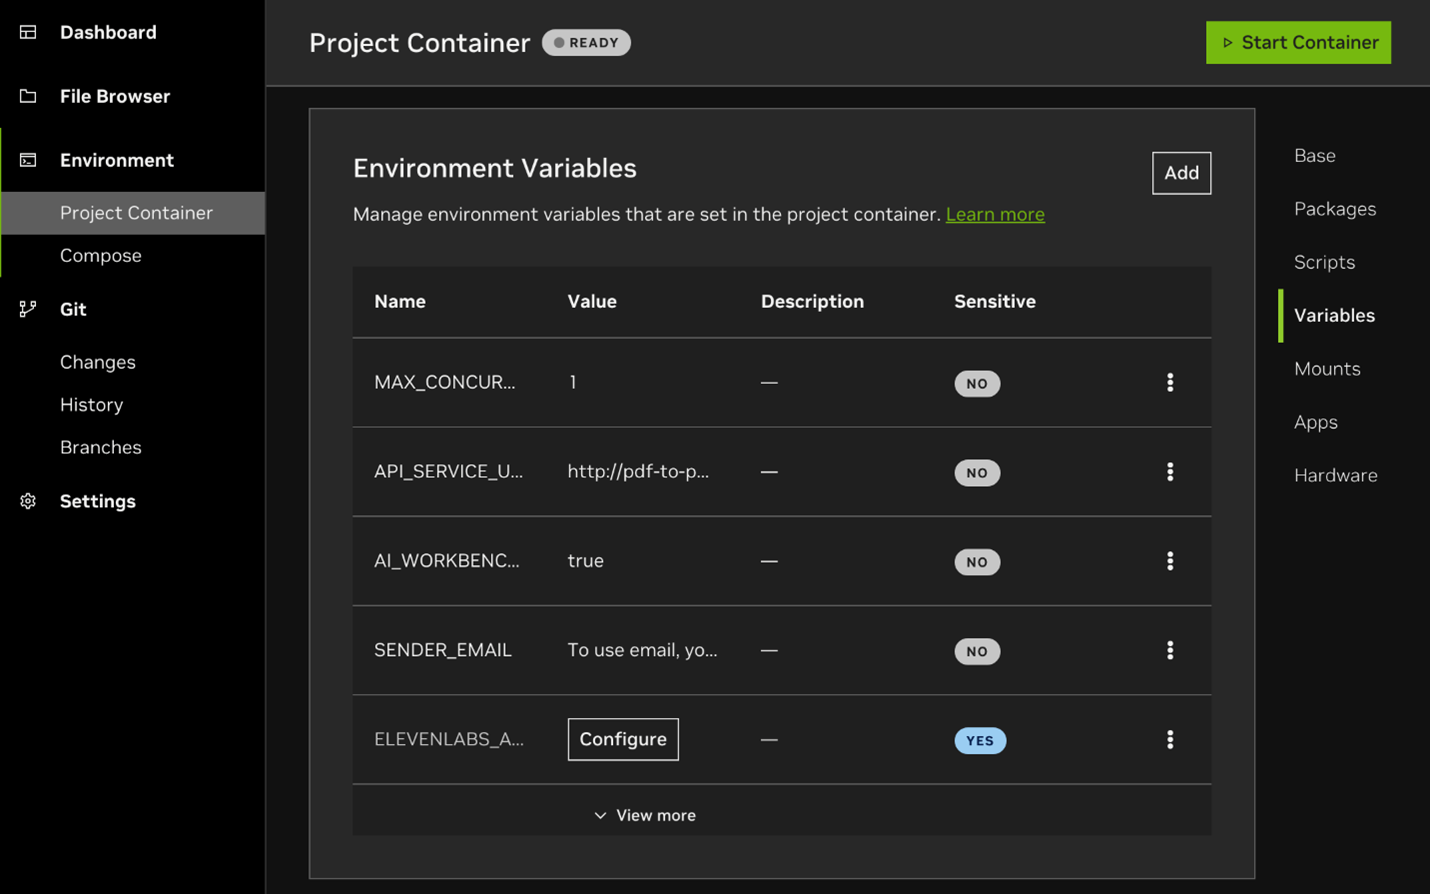Open options menu for SENDER_EMAIL variable
Image resolution: width=1430 pixels, height=894 pixels.
pos(1170,650)
